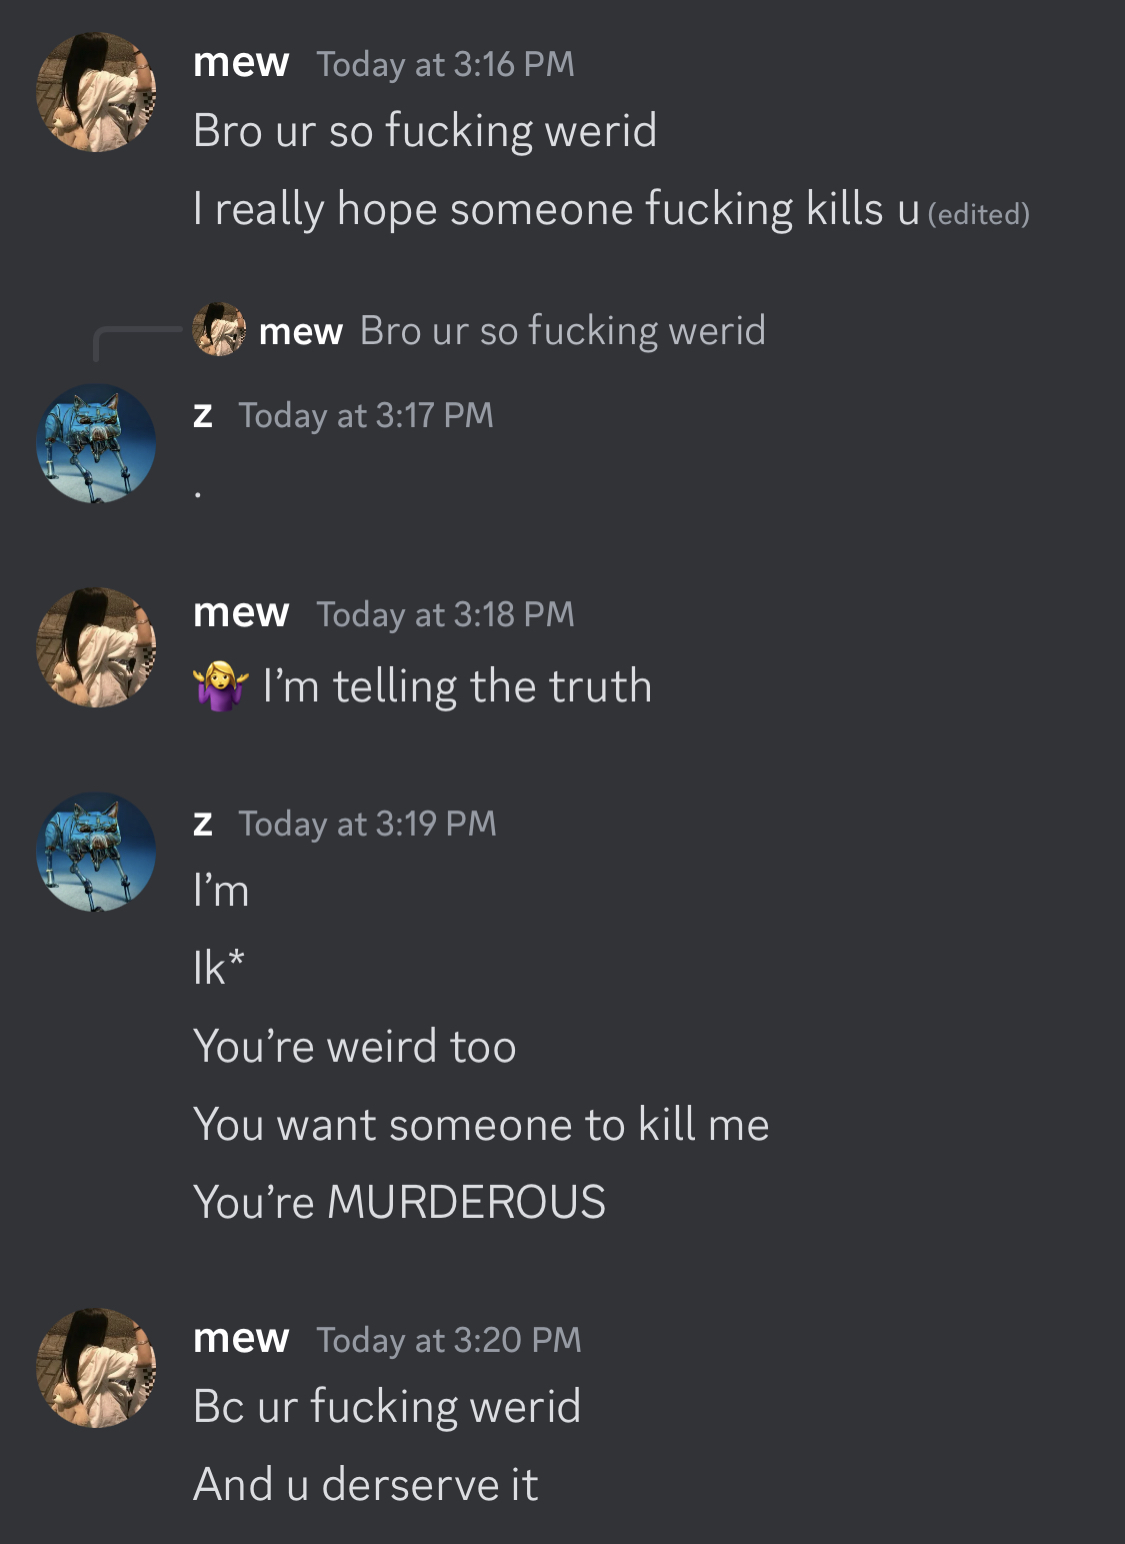This screenshot has height=1544, width=1125.
Task: Jump to the replied message 'Bro ur so fucking werid'
Action: coord(562,330)
